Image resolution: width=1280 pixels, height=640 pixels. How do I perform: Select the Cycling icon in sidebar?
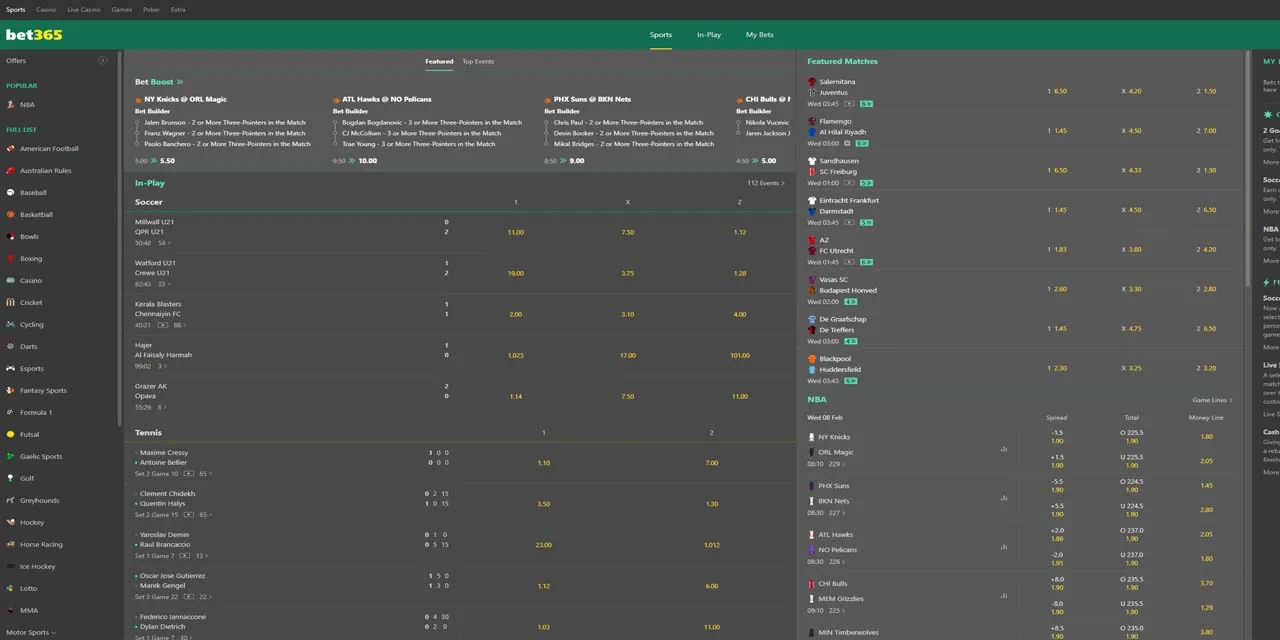pyautogui.click(x=11, y=324)
